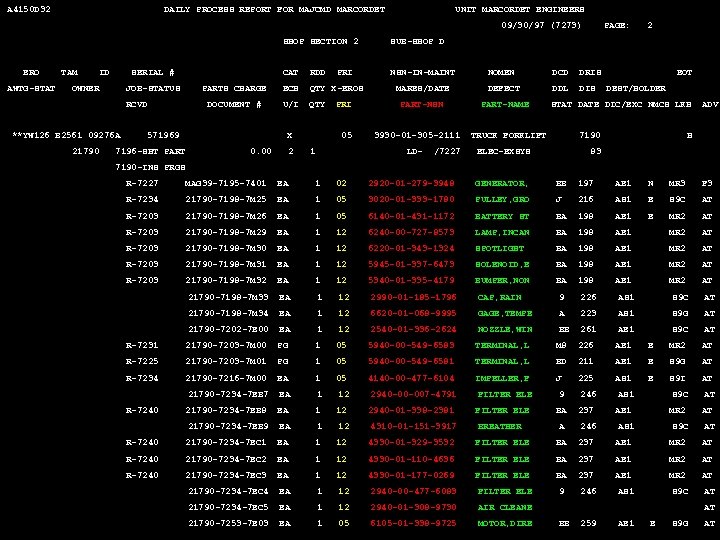
Task: Click the 'PAGE:' label
Action: point(616,25)
